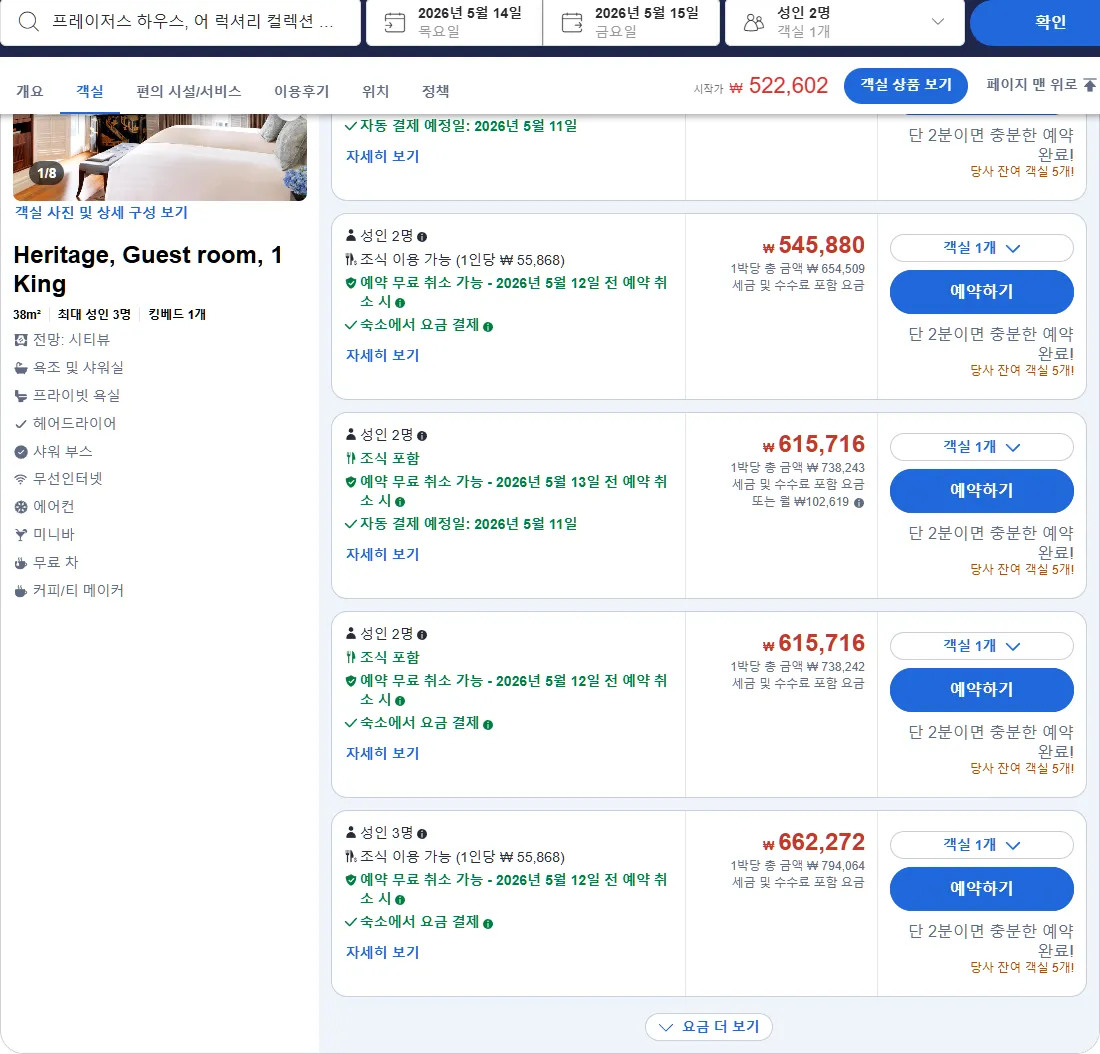Click the 페이지 맨 위로 link
Image resolution: width=1100 pixels, height=1054 pixels.
(1040, 85)
